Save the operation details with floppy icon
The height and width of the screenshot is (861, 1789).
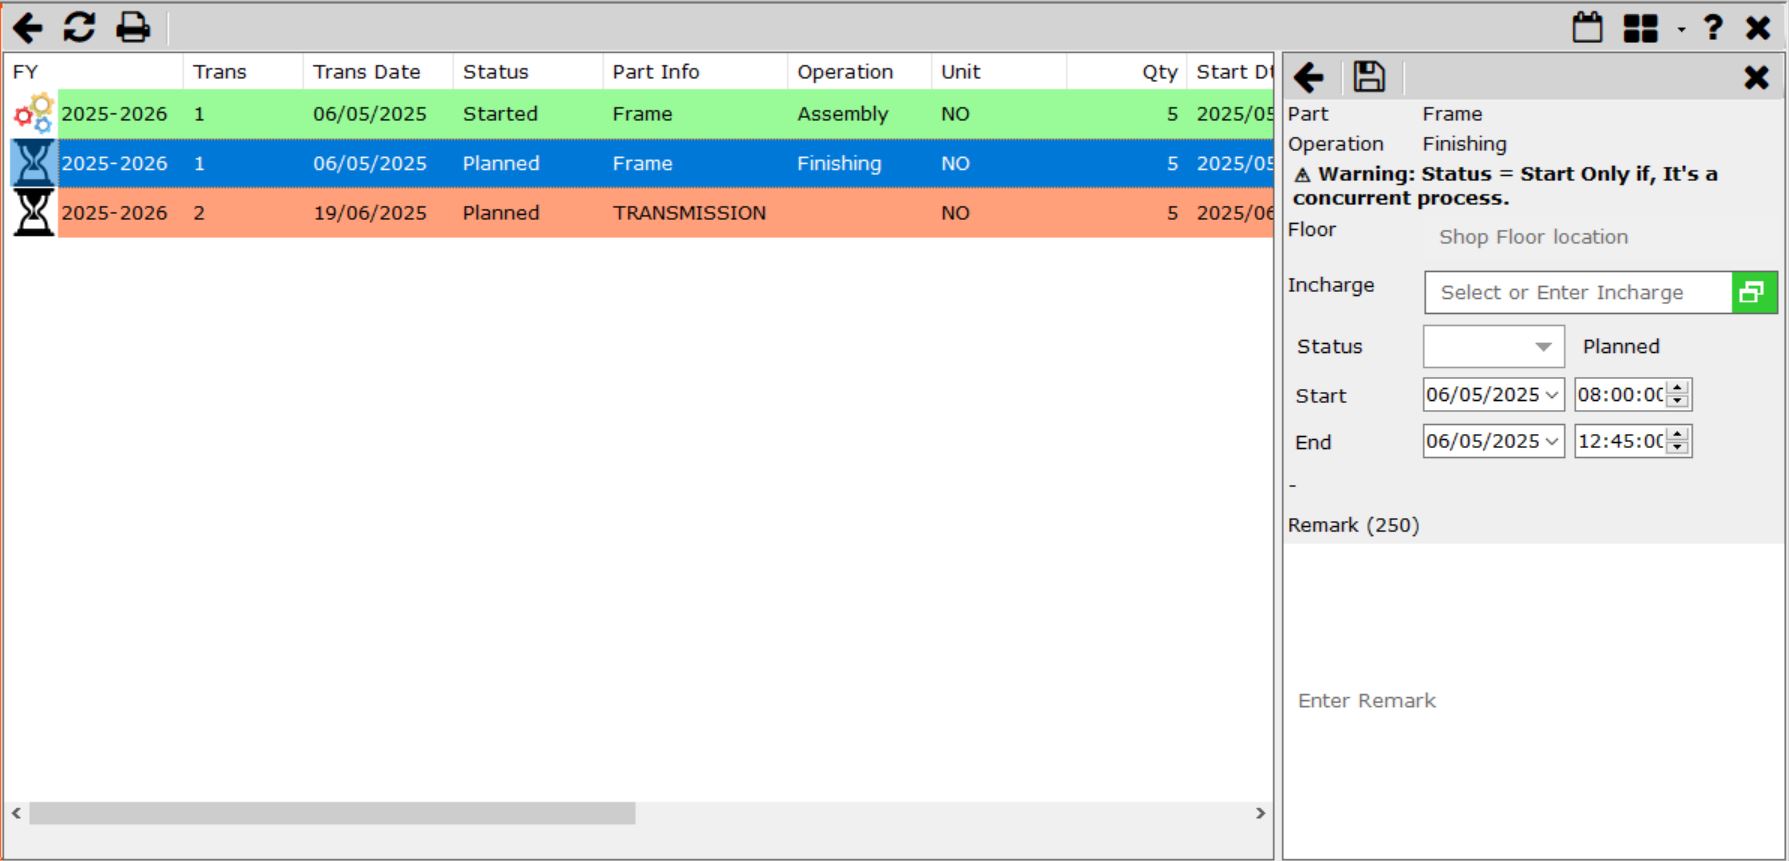pyautogui.click(x=1369, y=77)
